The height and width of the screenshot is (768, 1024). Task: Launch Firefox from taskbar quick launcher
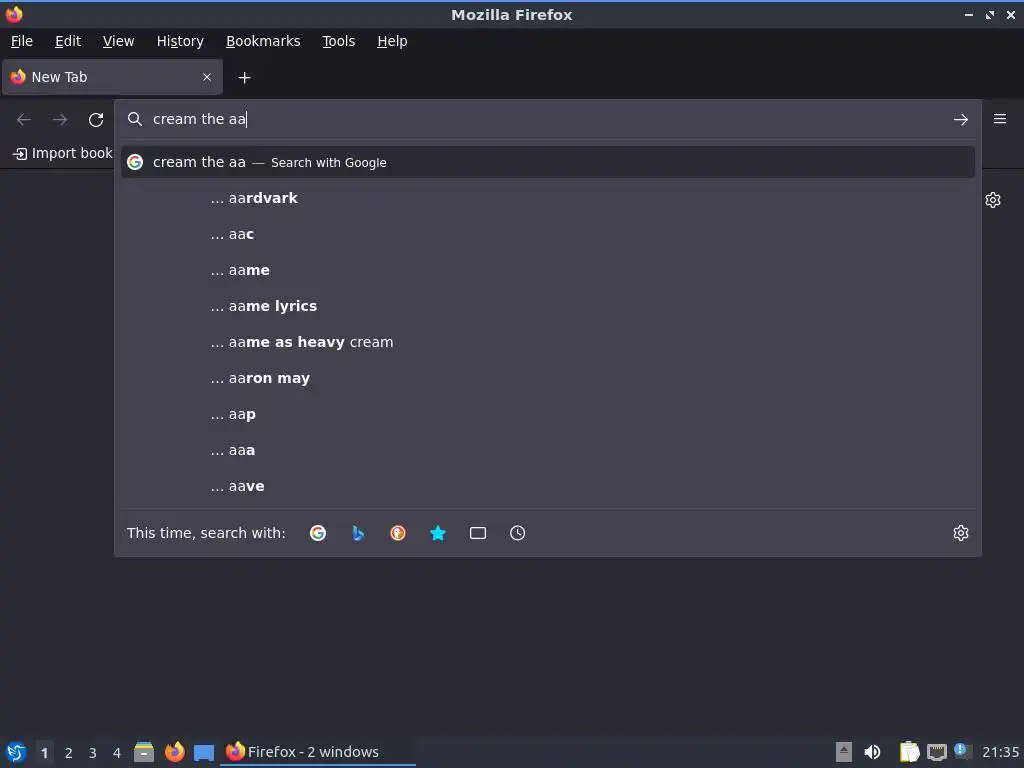pyautogui.click(x=174, y=752)
